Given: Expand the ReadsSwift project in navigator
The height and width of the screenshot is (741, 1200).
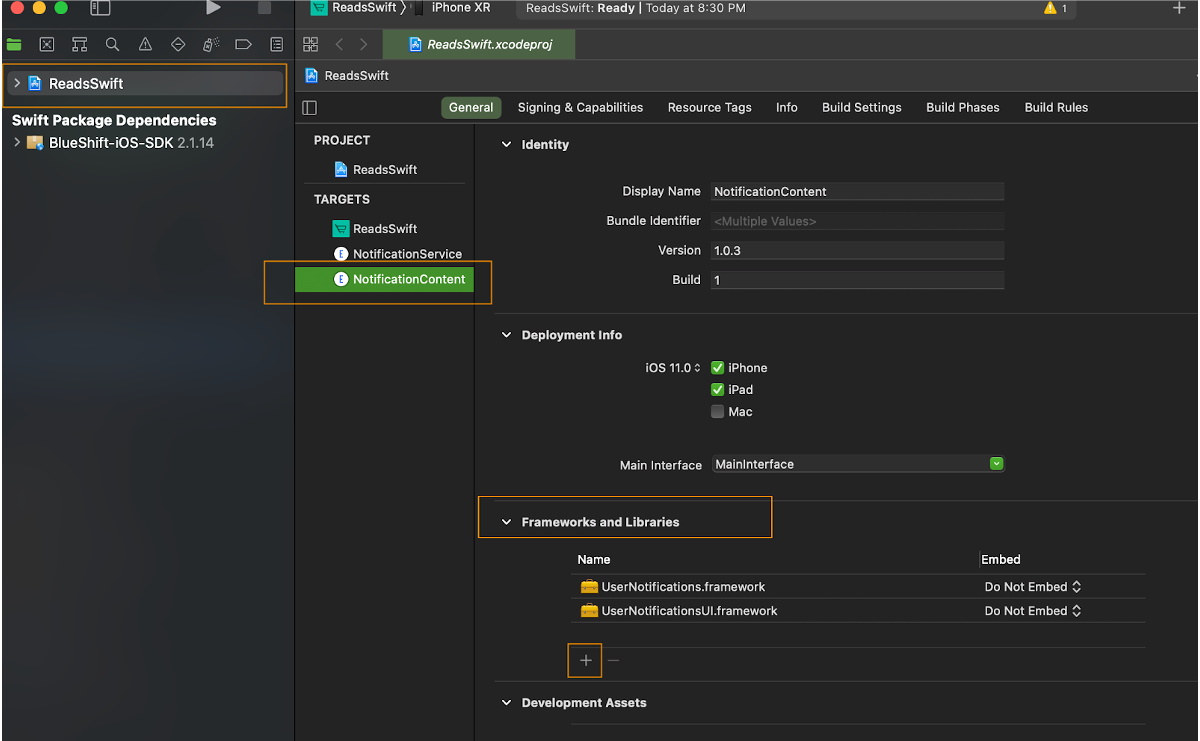Looking at the screenshot, I should pos(17,83).
